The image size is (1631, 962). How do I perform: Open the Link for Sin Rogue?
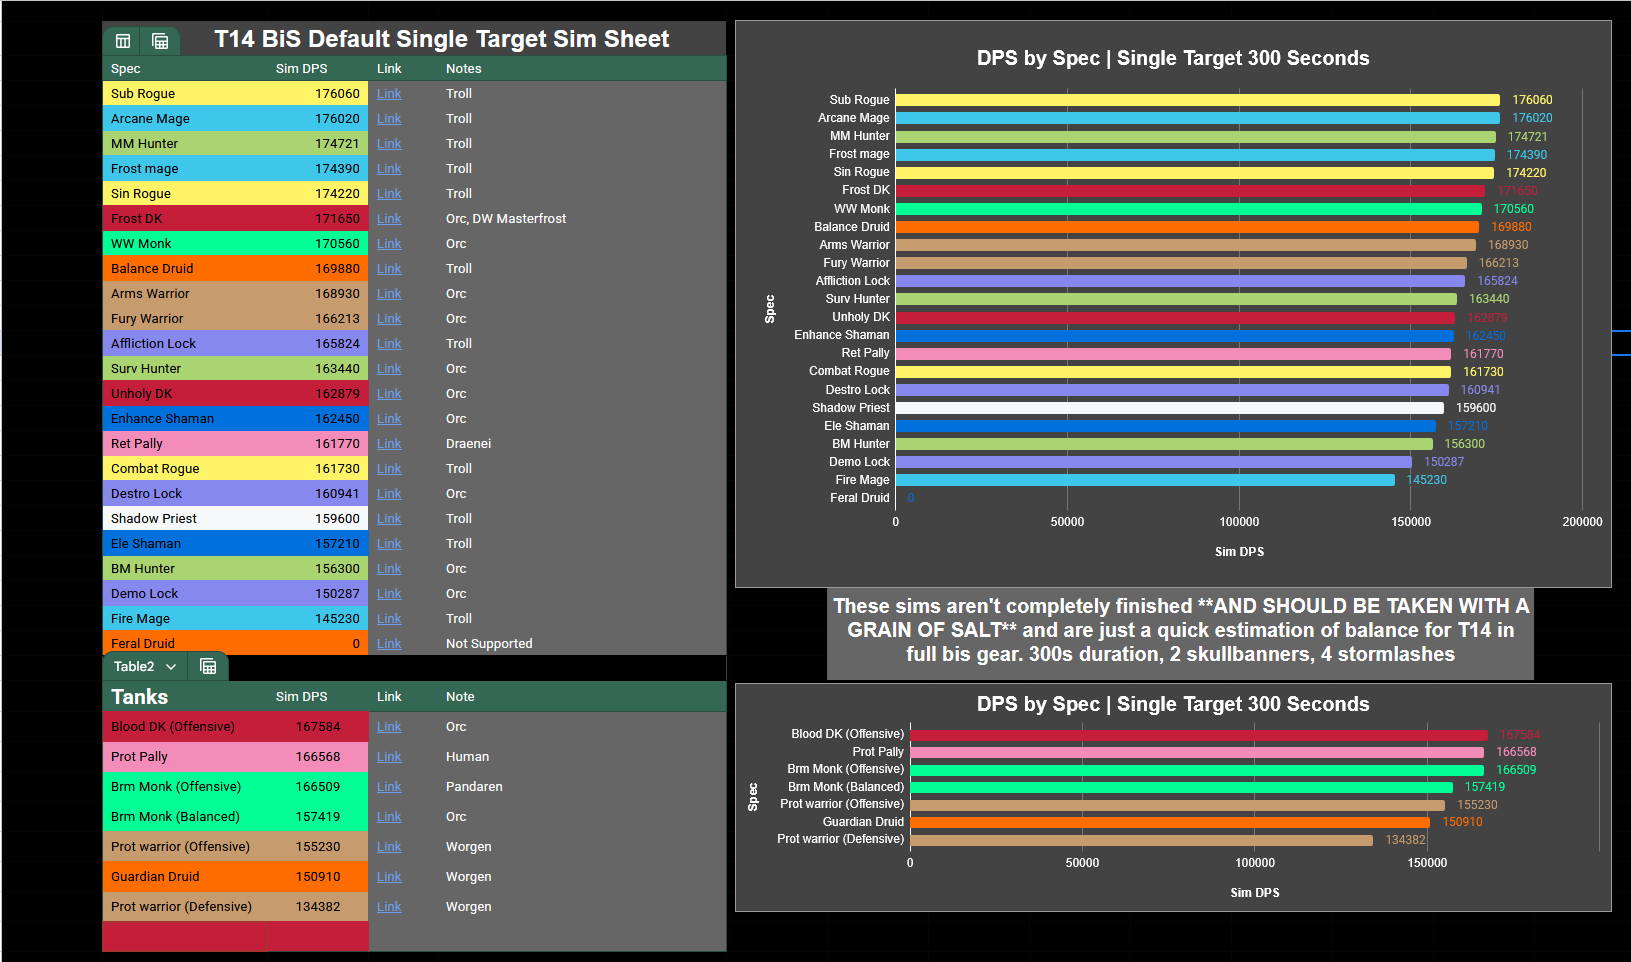(389, 194)
